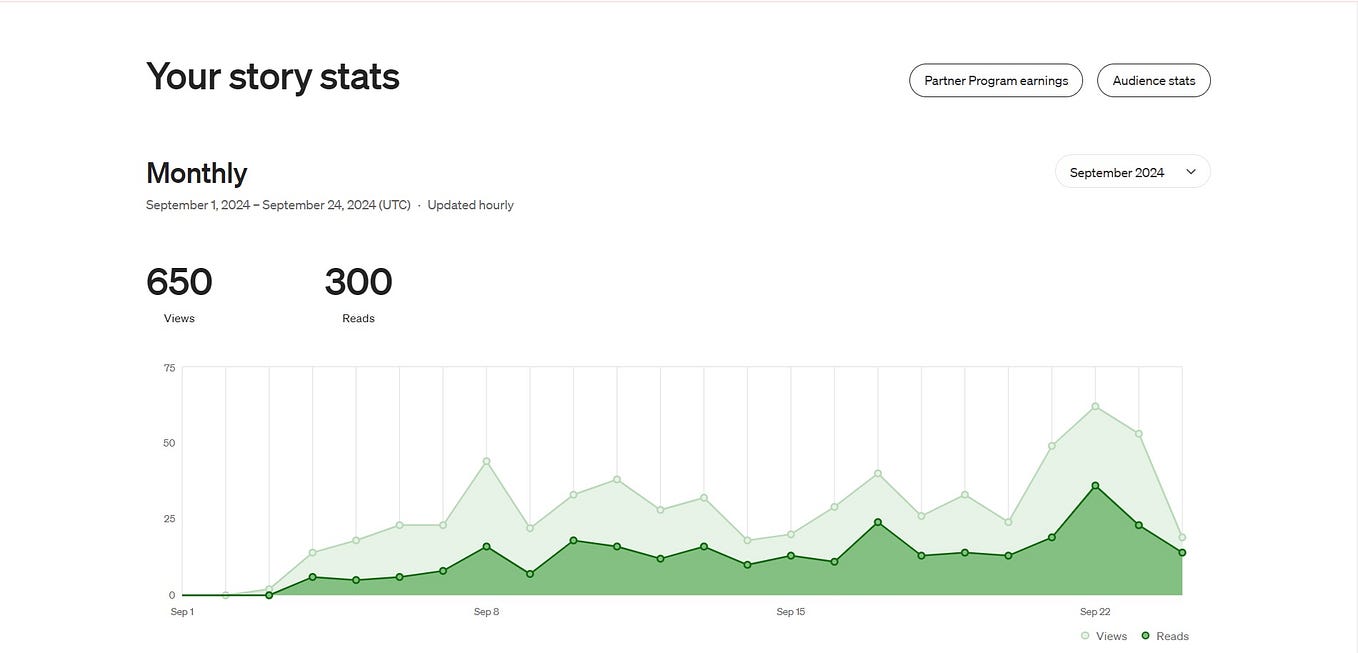
Task: Open Partner Program earnings
Action: [x=996, y=80]
